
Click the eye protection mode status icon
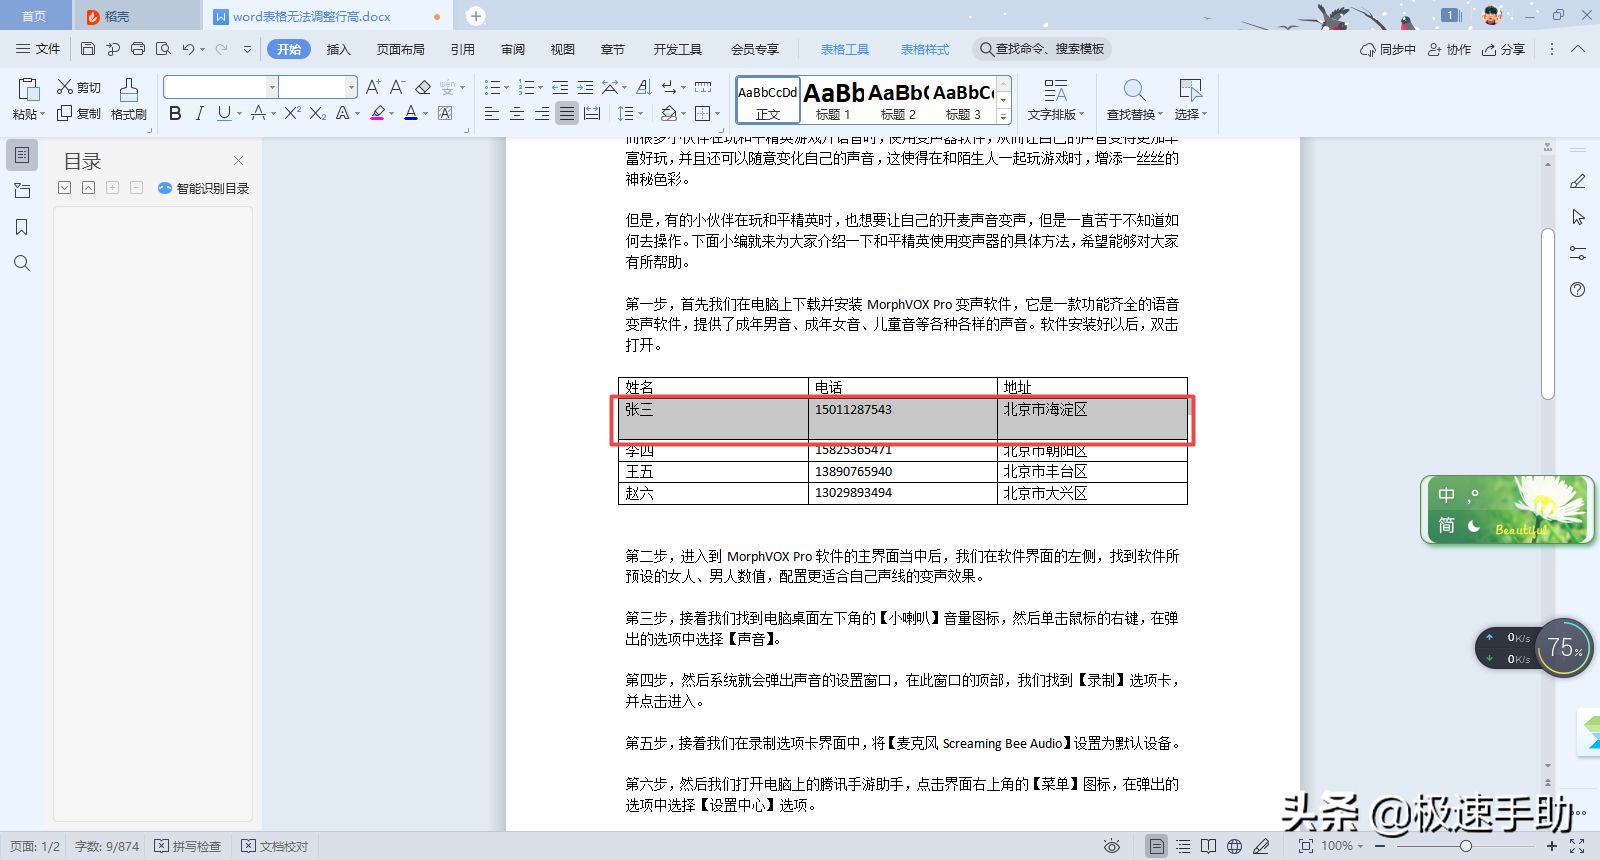pos(1111,846)
